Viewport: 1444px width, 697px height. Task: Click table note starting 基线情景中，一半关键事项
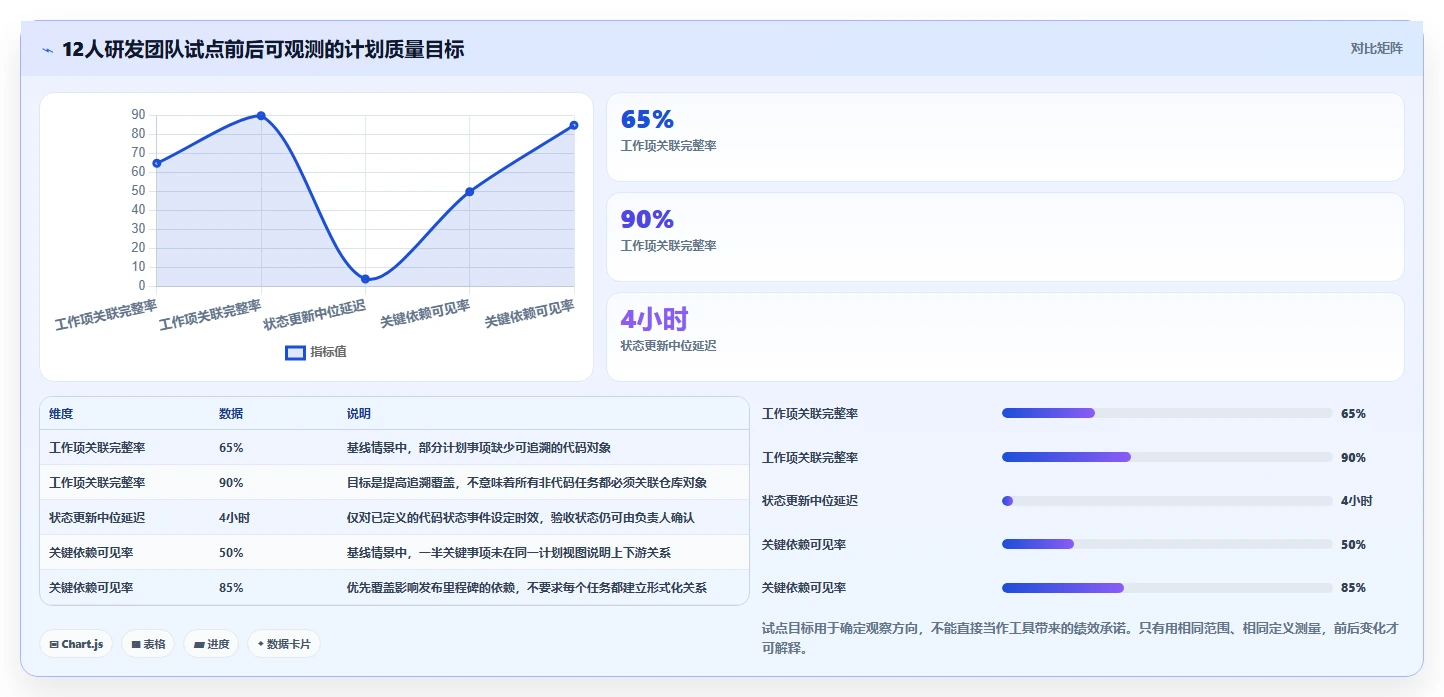[509, 553]
